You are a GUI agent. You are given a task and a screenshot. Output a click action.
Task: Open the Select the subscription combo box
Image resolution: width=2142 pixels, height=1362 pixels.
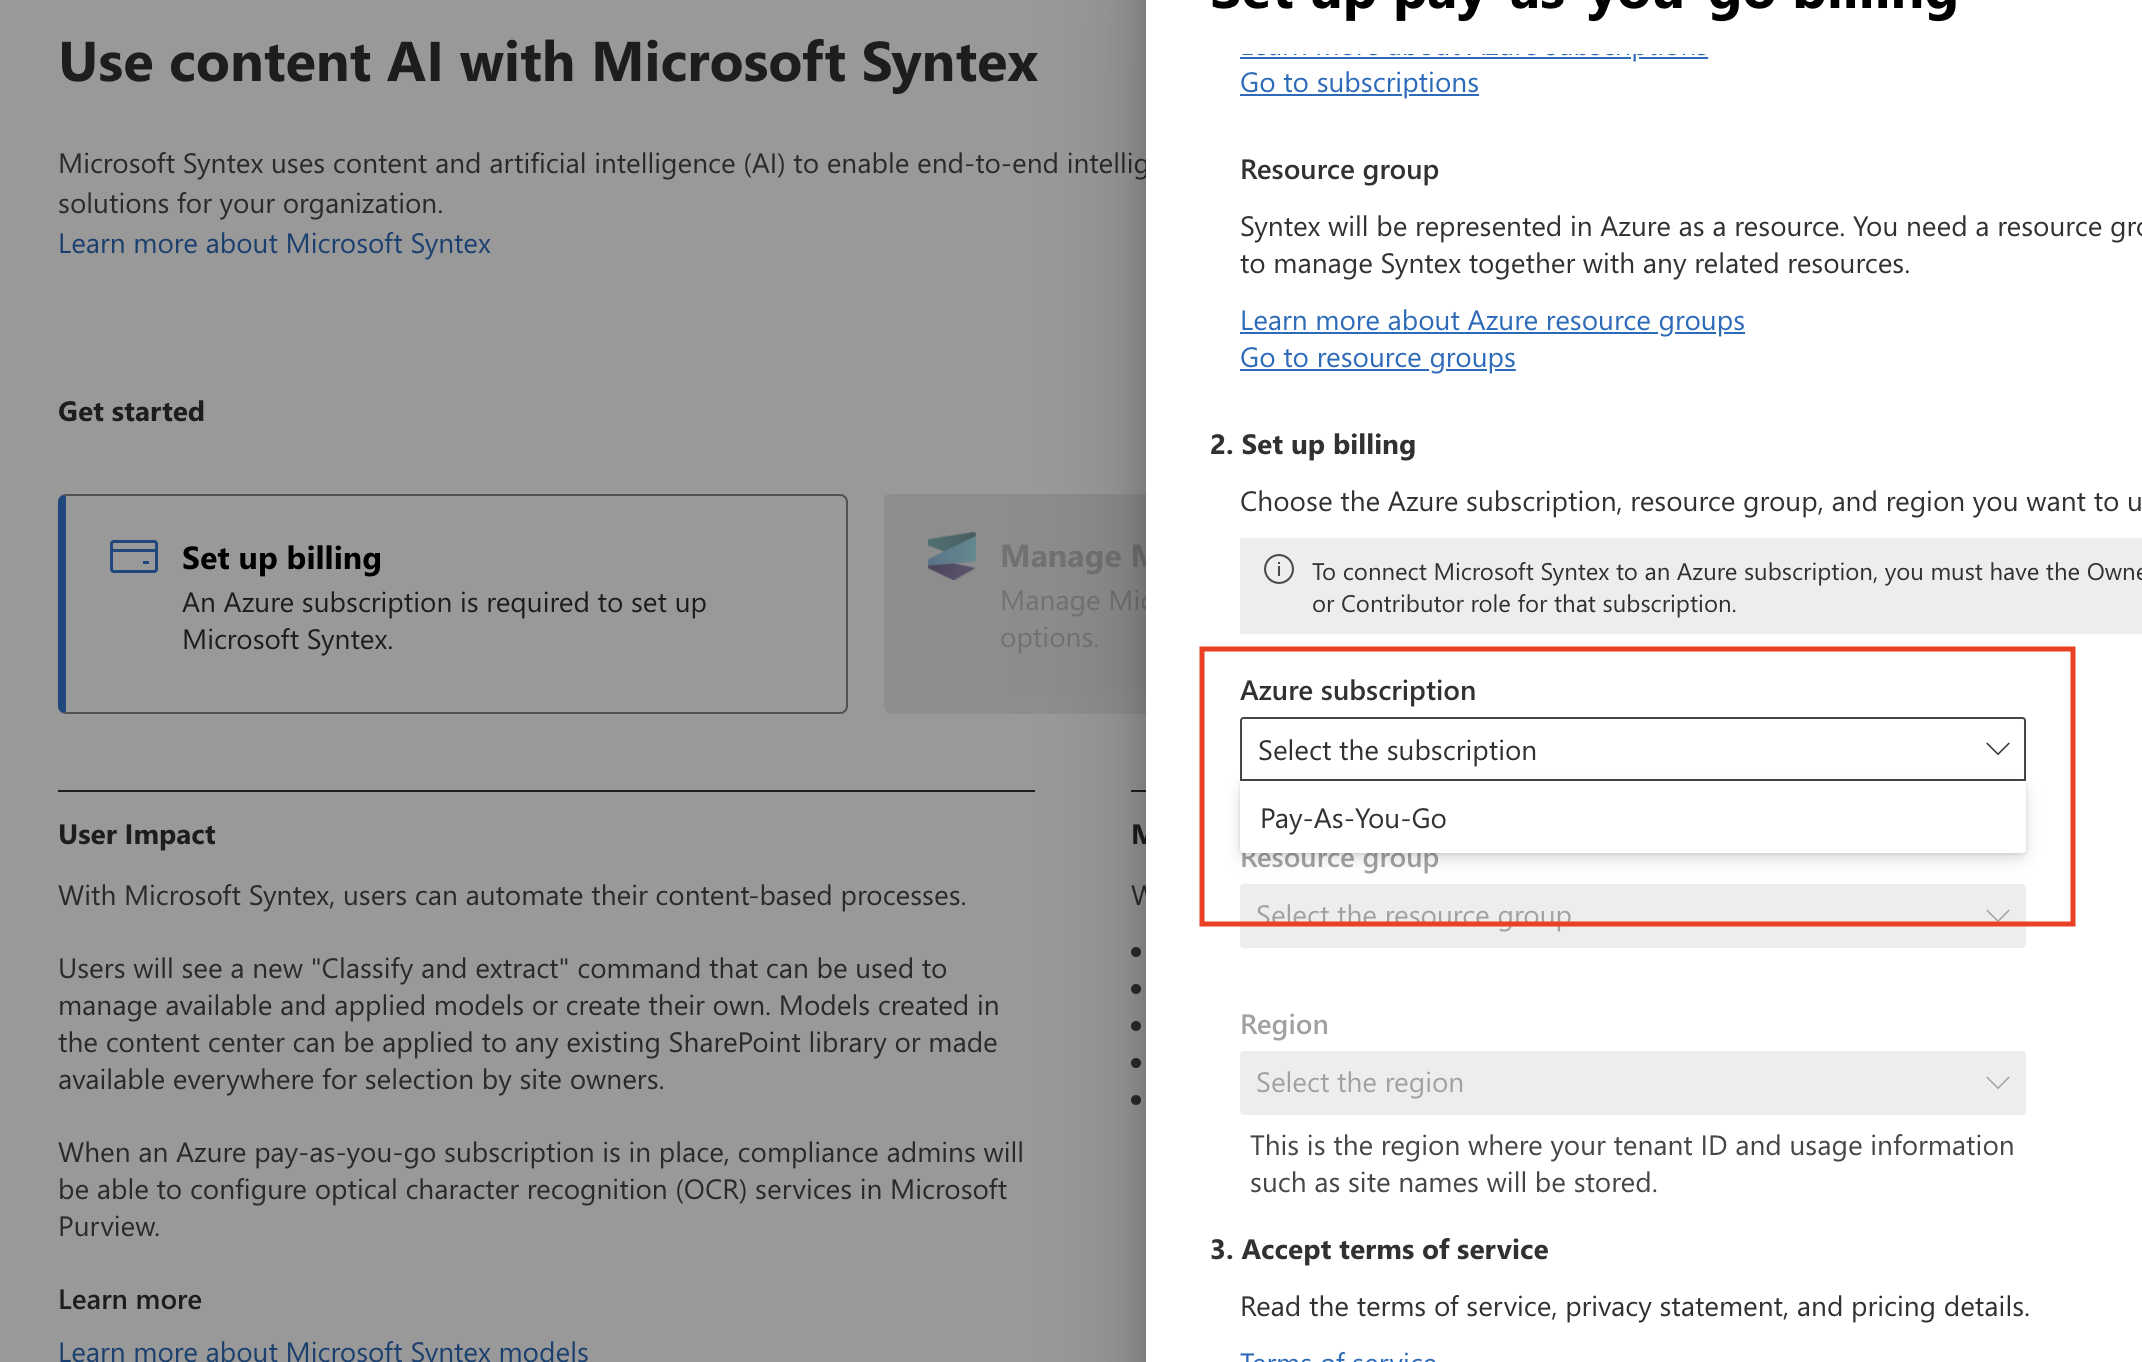point(1632,749)
